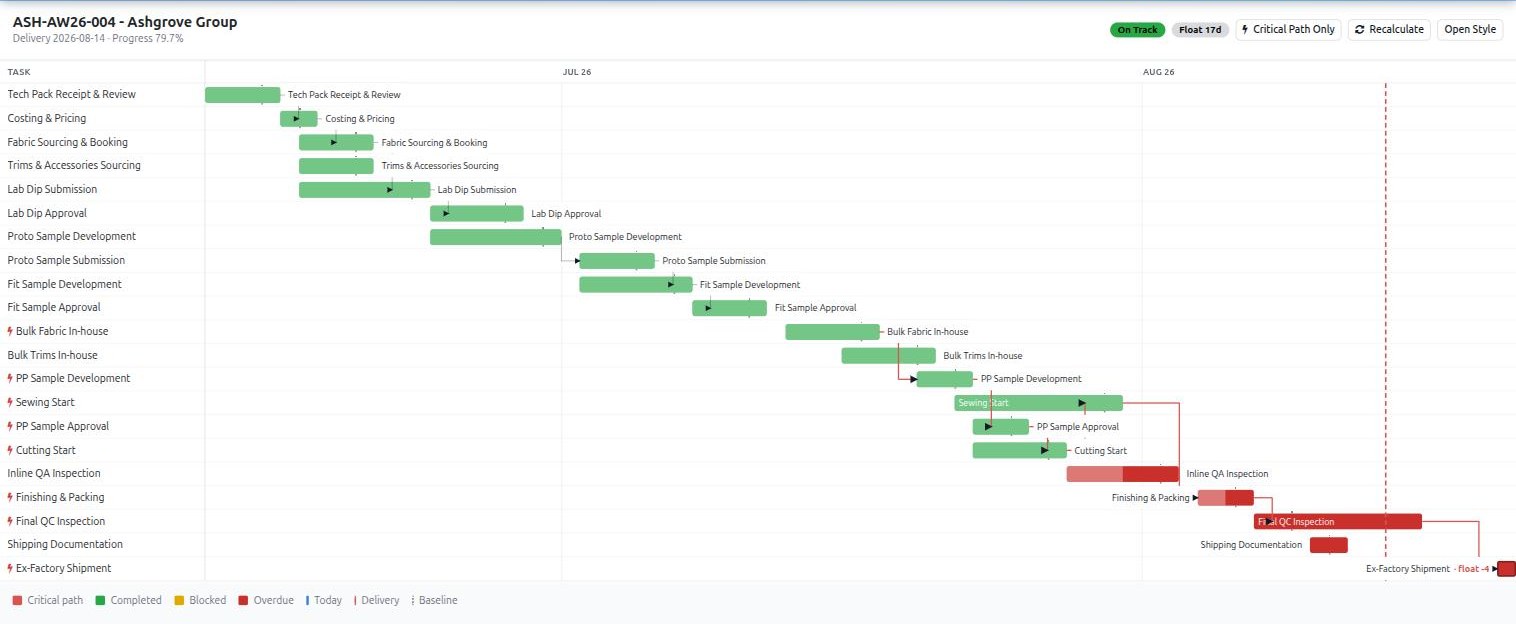Image resolution: width=1516 pixels, height=624 pixels.
Task: Select the Ex-Factory Shipment end bar
Action: [1506, 569]
